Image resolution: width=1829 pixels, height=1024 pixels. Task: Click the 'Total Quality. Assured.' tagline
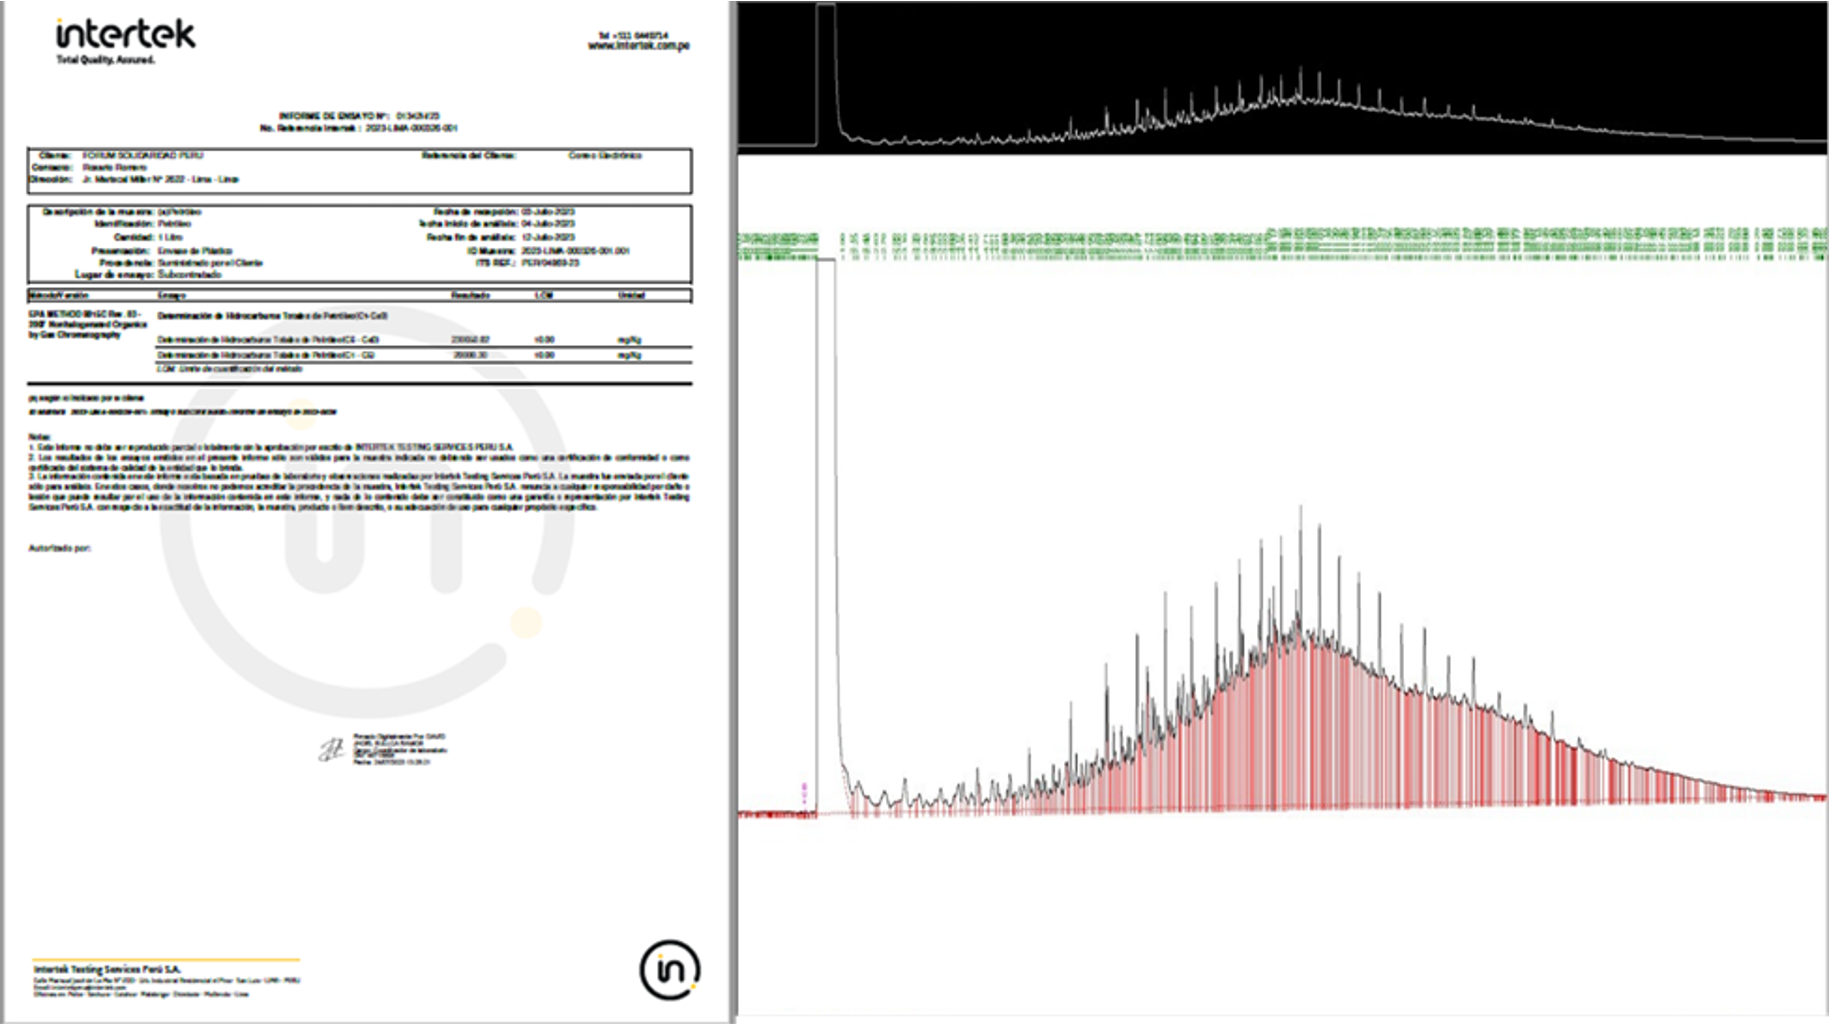[105, 60]
